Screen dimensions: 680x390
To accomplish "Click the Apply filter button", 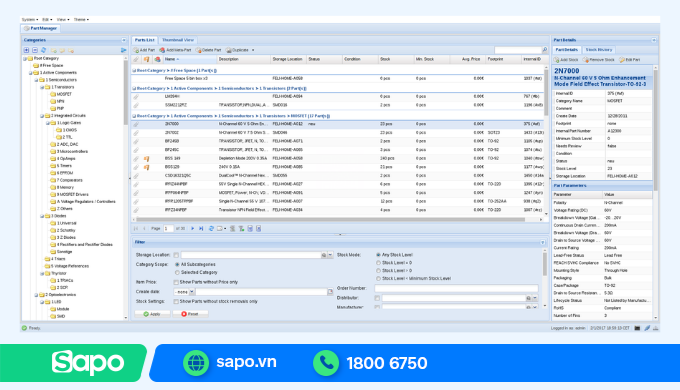I will pyautogui.click(x=152, y=314).
